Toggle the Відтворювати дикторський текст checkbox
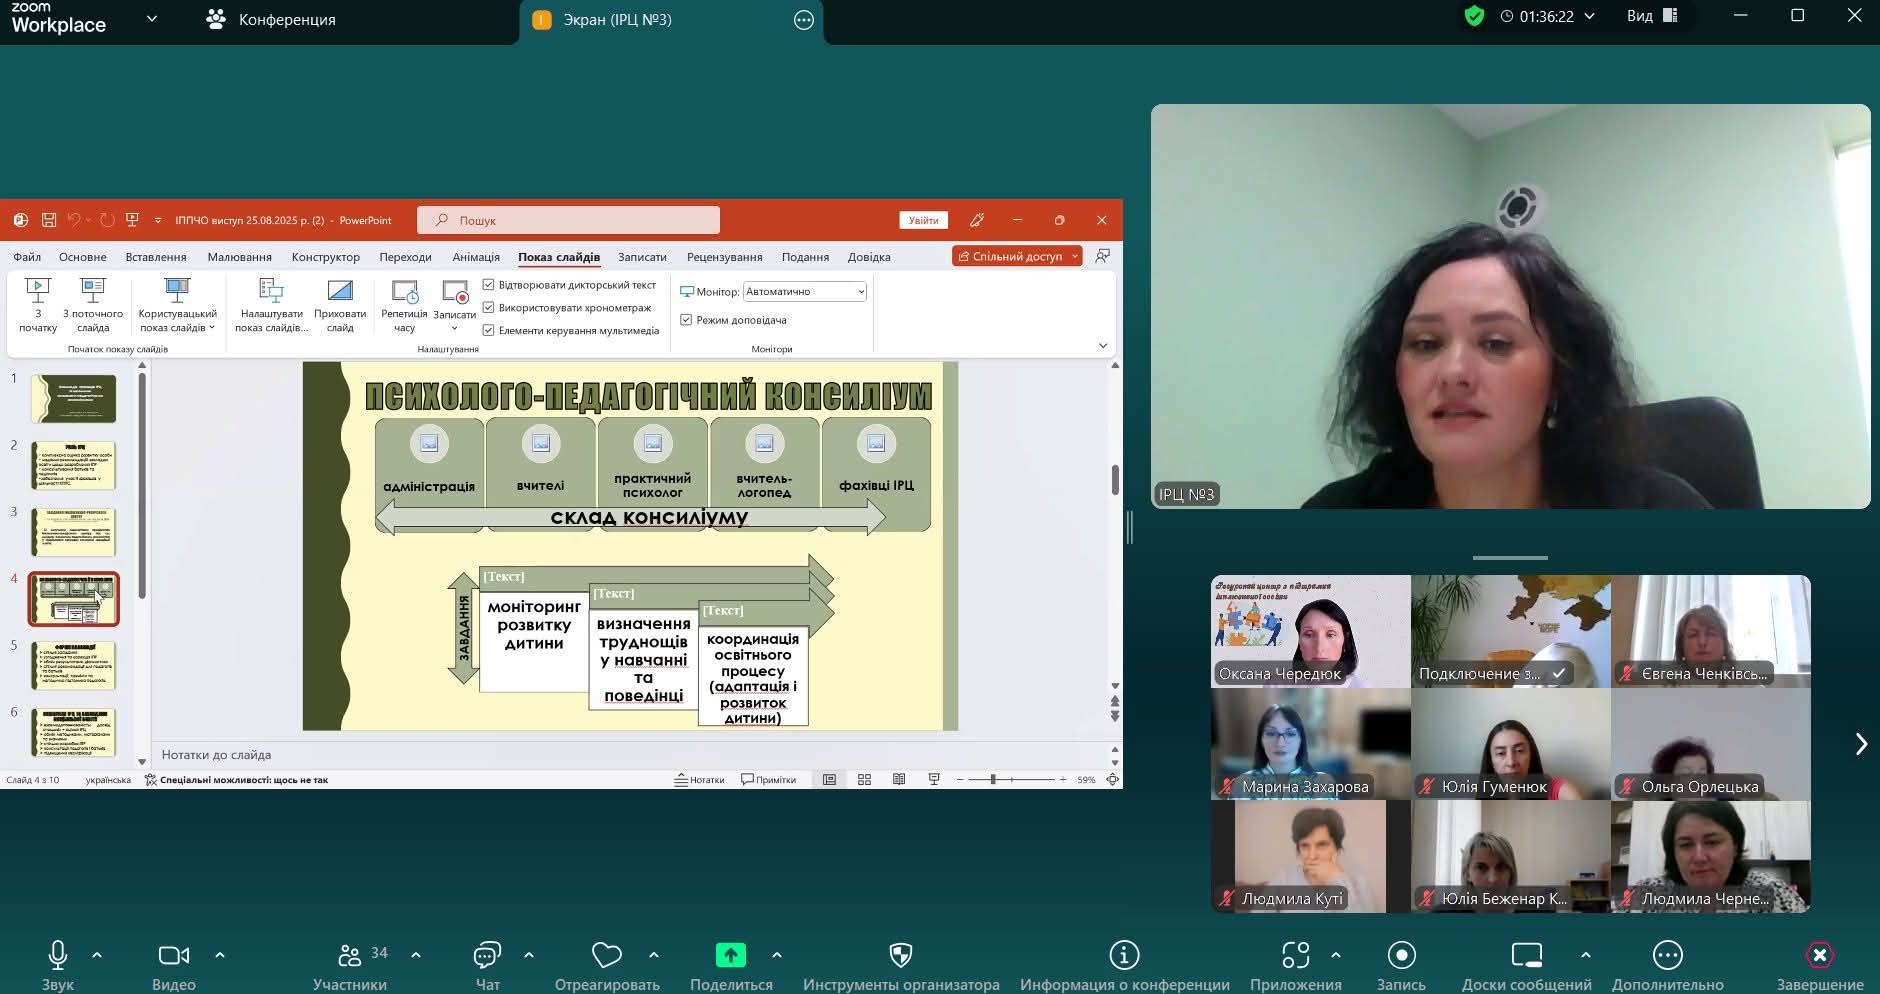 click(x=489, y=285)
